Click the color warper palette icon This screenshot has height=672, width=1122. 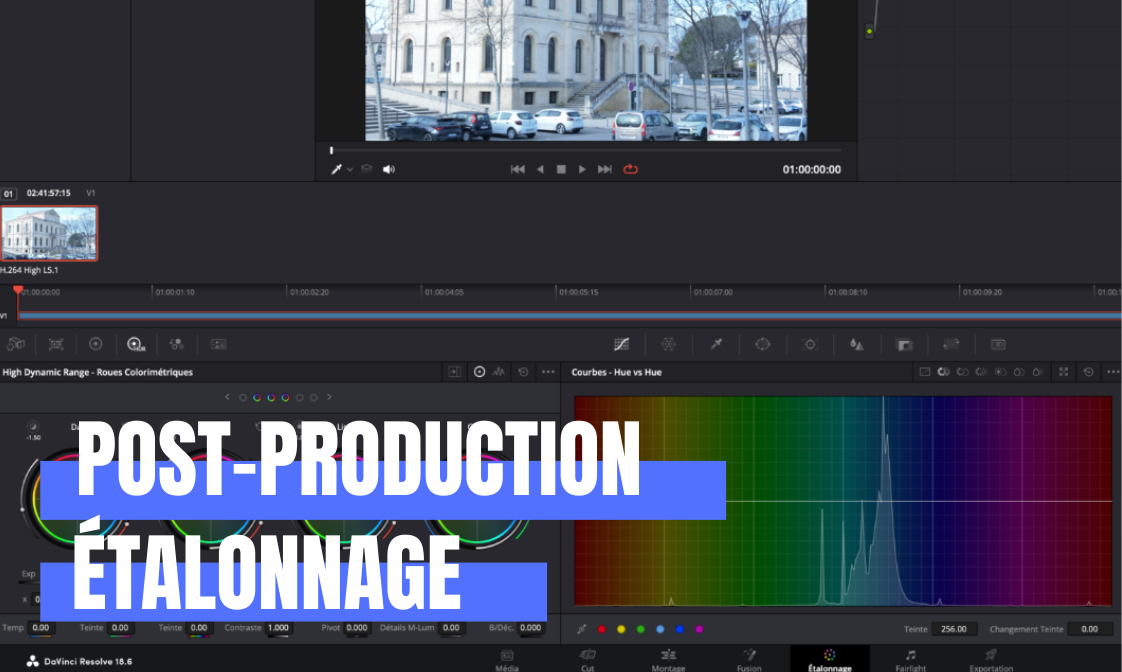tap(669, 344)
